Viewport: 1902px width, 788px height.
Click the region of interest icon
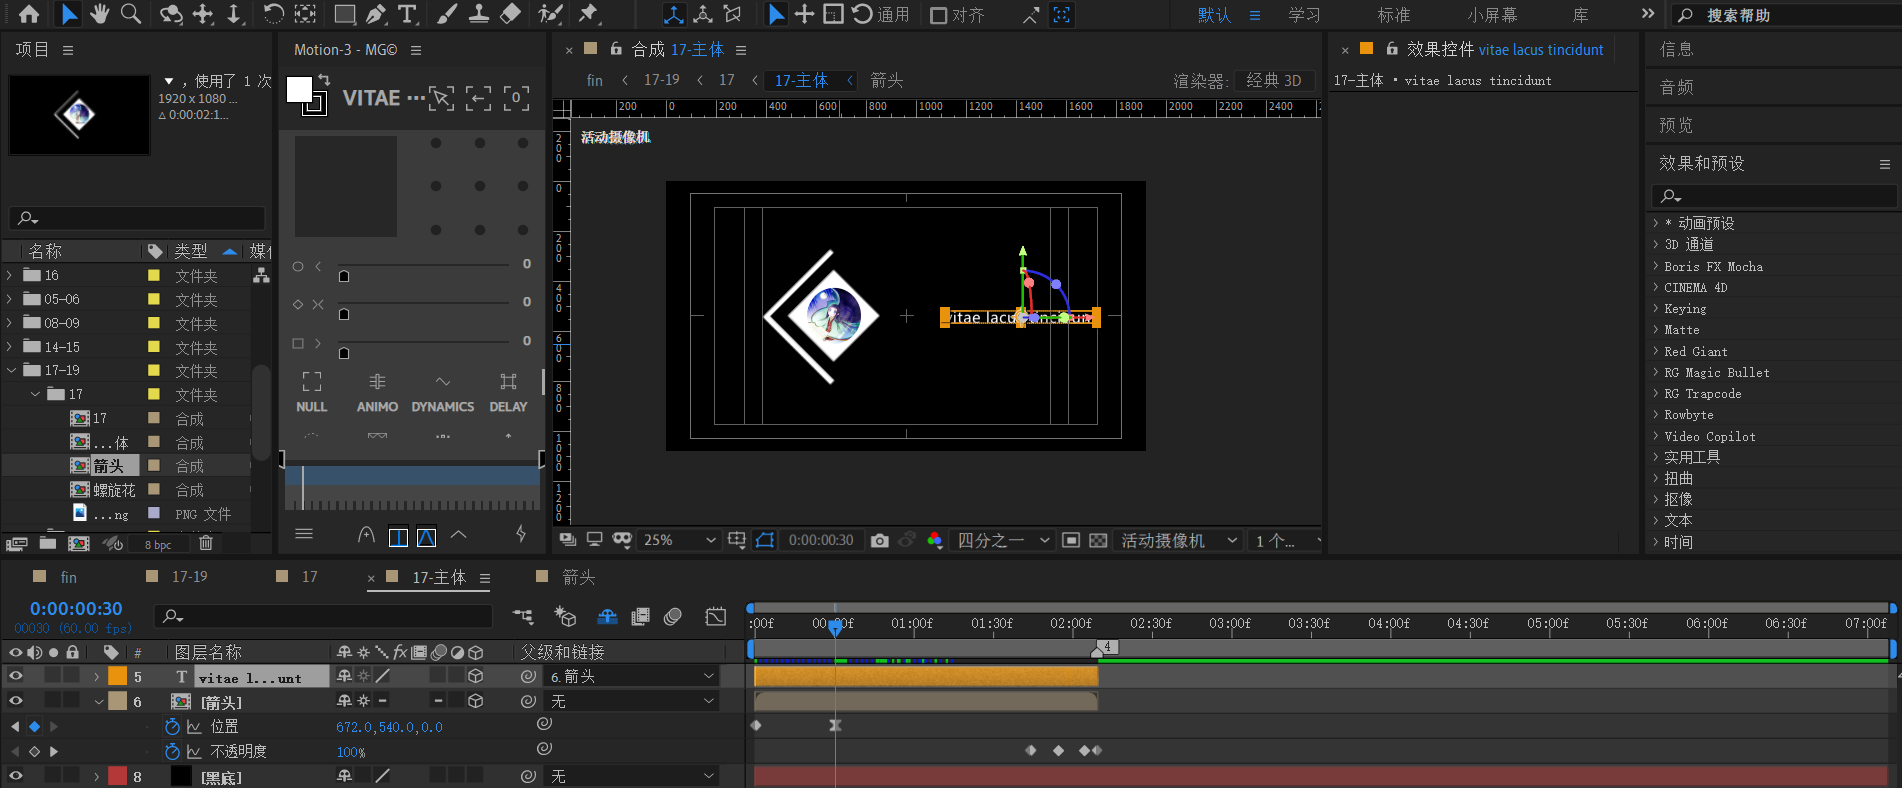point(1070,540)
